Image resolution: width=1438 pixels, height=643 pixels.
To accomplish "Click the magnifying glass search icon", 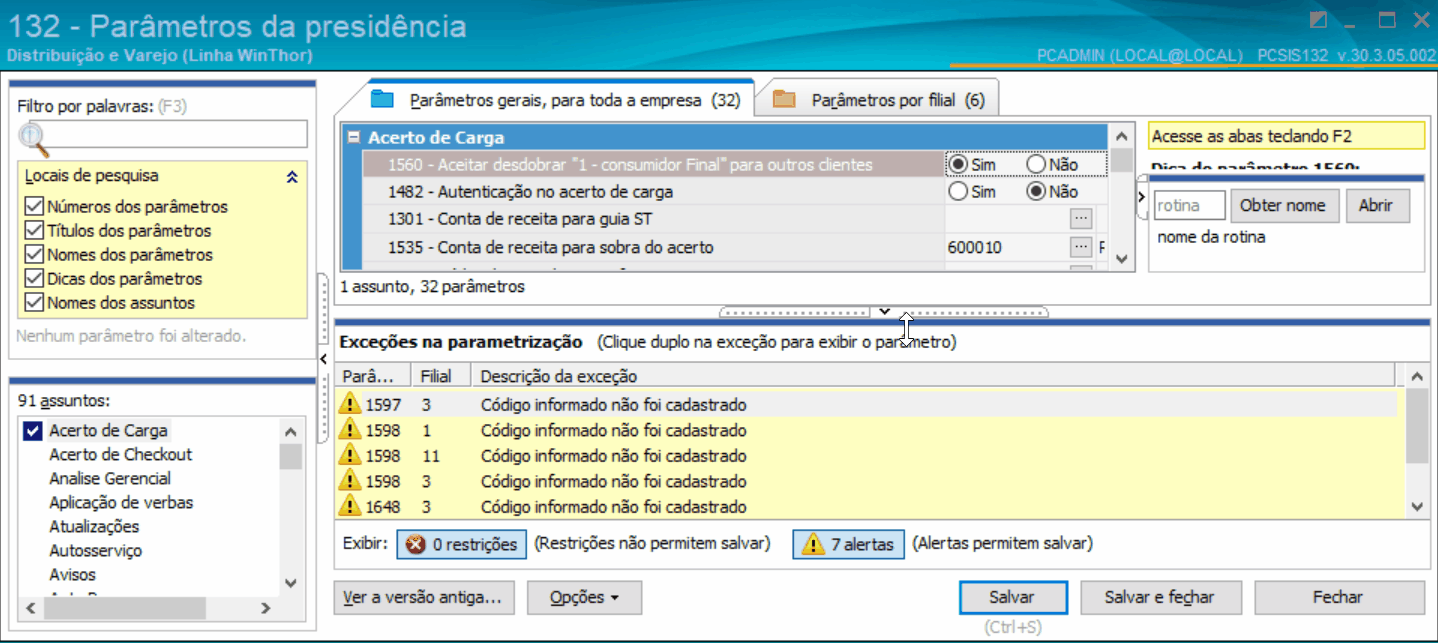I will point(34,139).
